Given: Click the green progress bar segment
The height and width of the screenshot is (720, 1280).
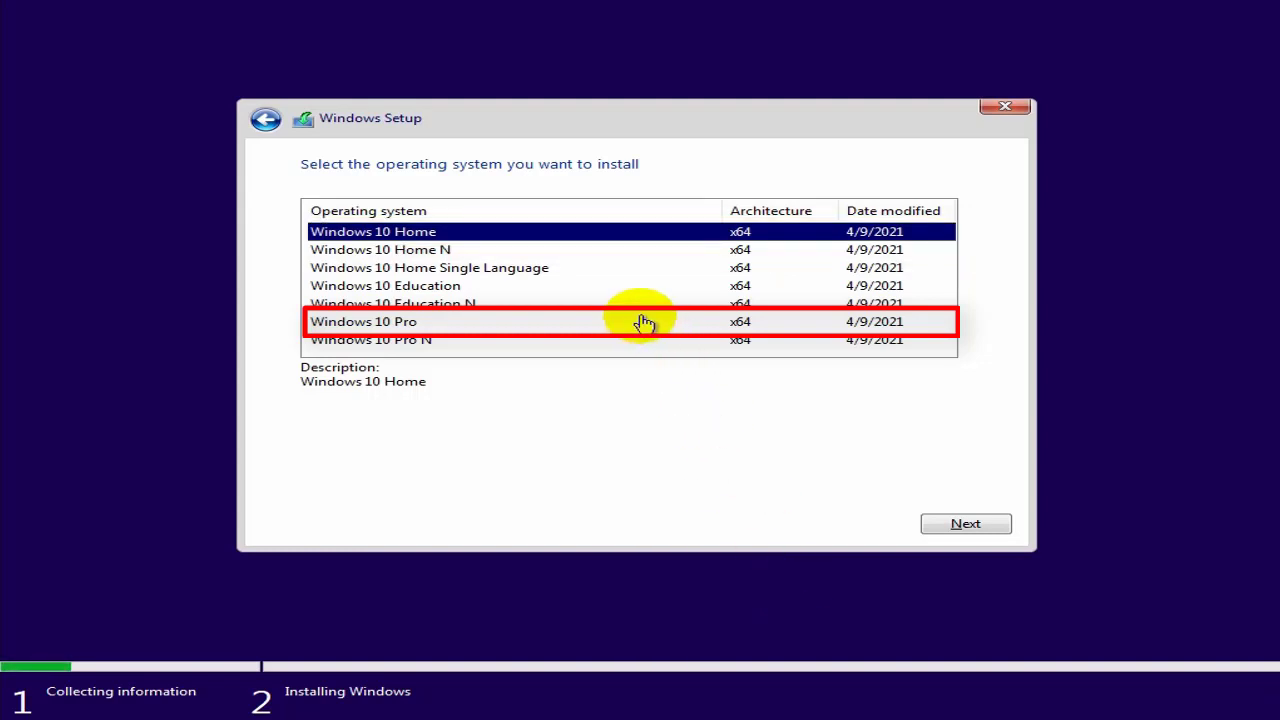Looking at the screenshot, I should tap(35, 666).
